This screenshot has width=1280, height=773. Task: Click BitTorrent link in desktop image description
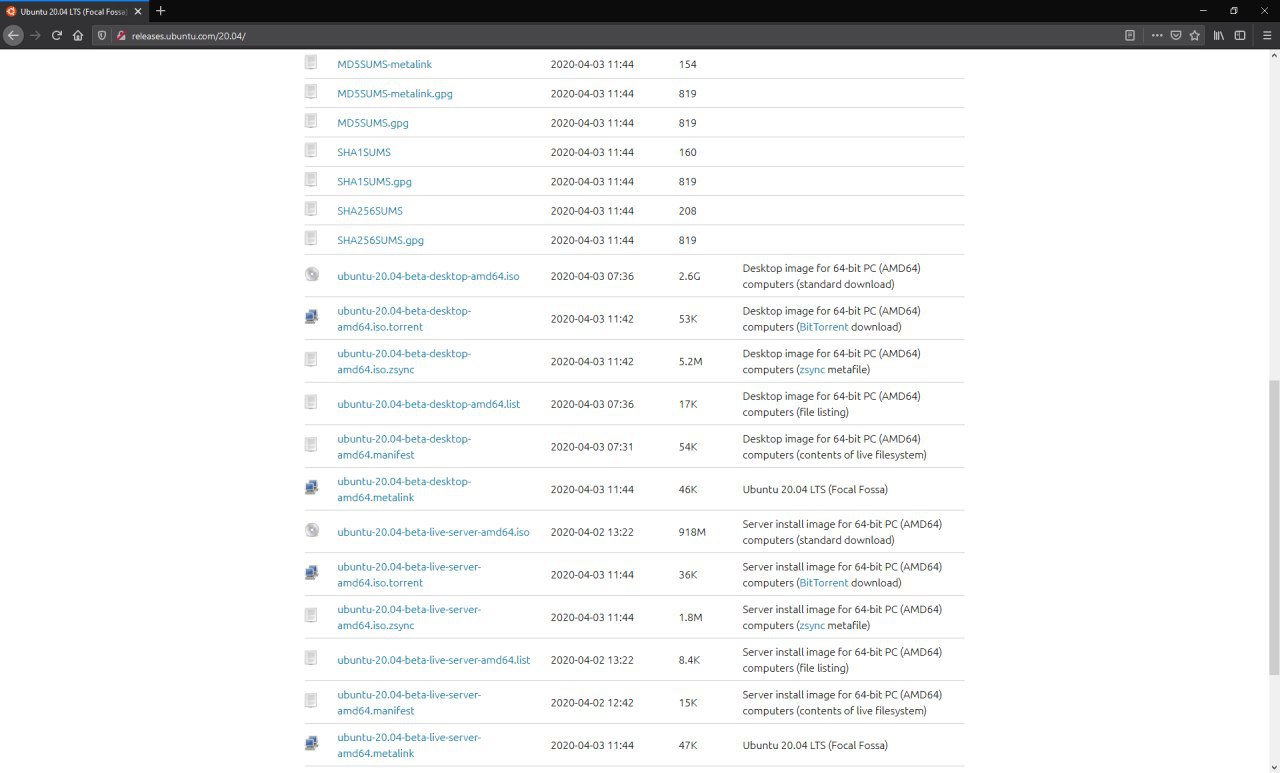(823, 327)
